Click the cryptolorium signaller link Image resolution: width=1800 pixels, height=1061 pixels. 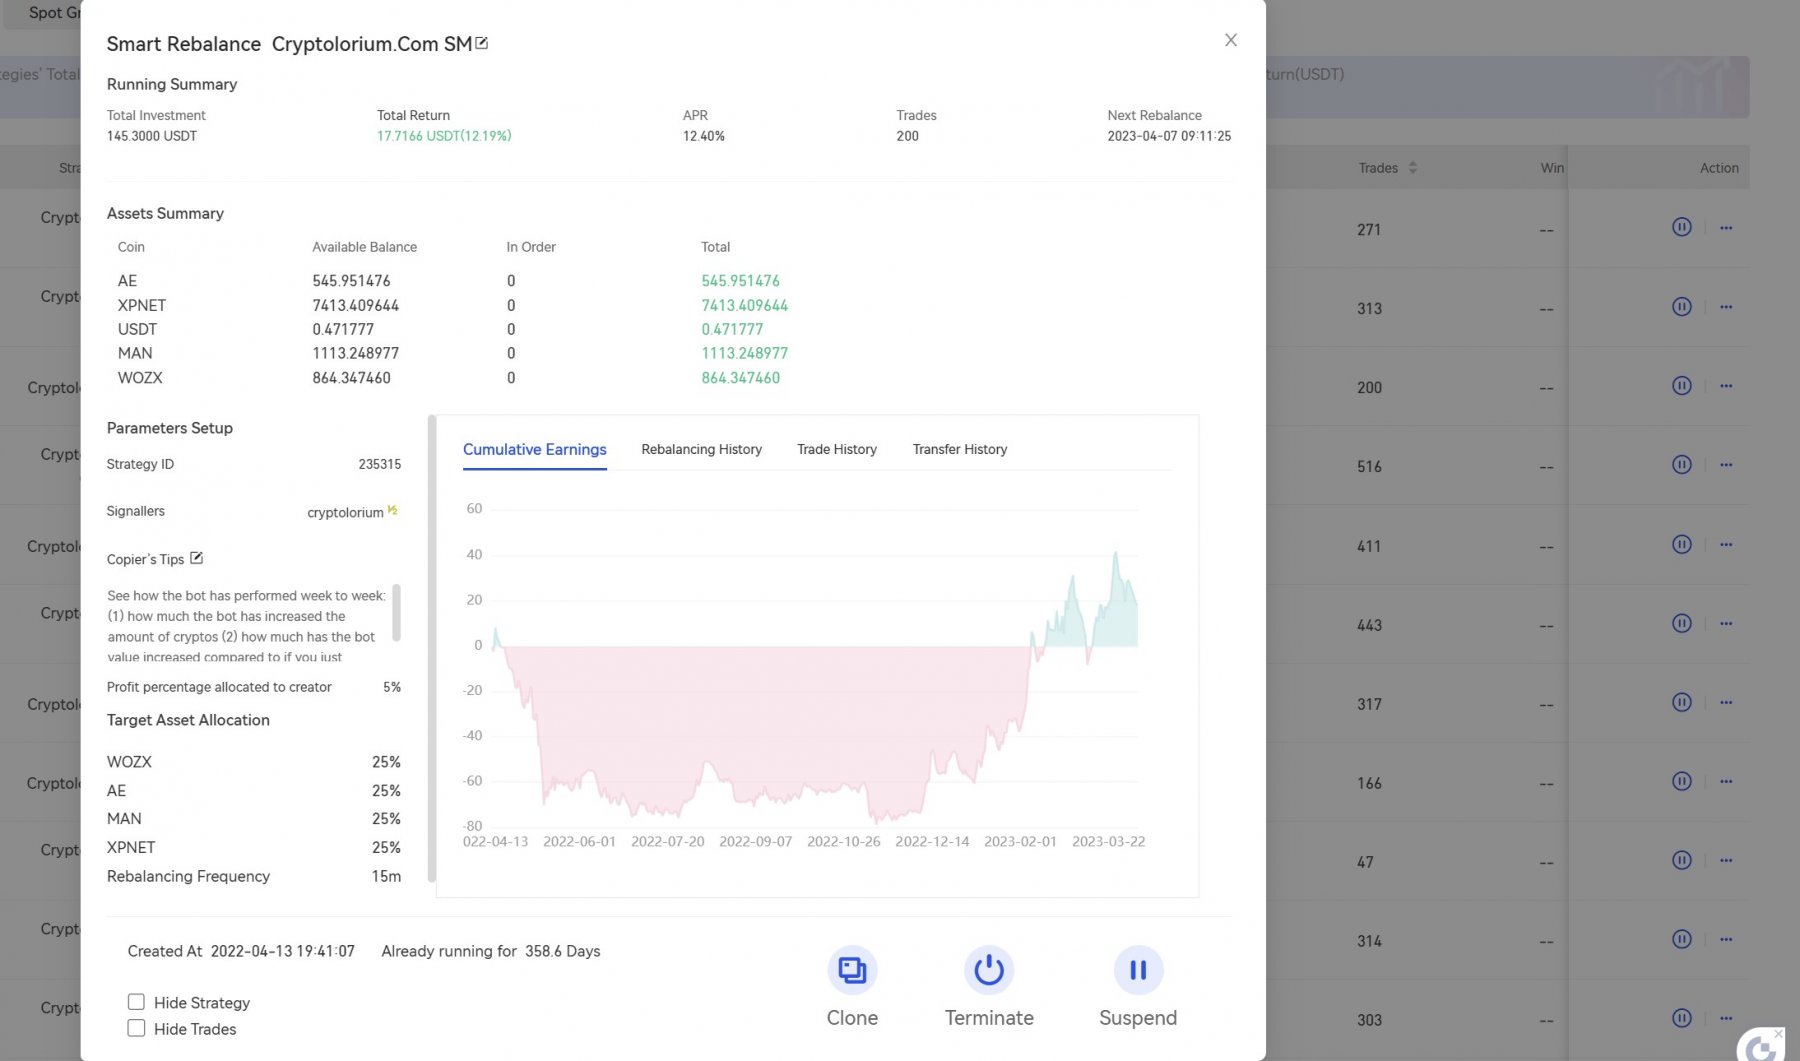[x=345, y=512]
